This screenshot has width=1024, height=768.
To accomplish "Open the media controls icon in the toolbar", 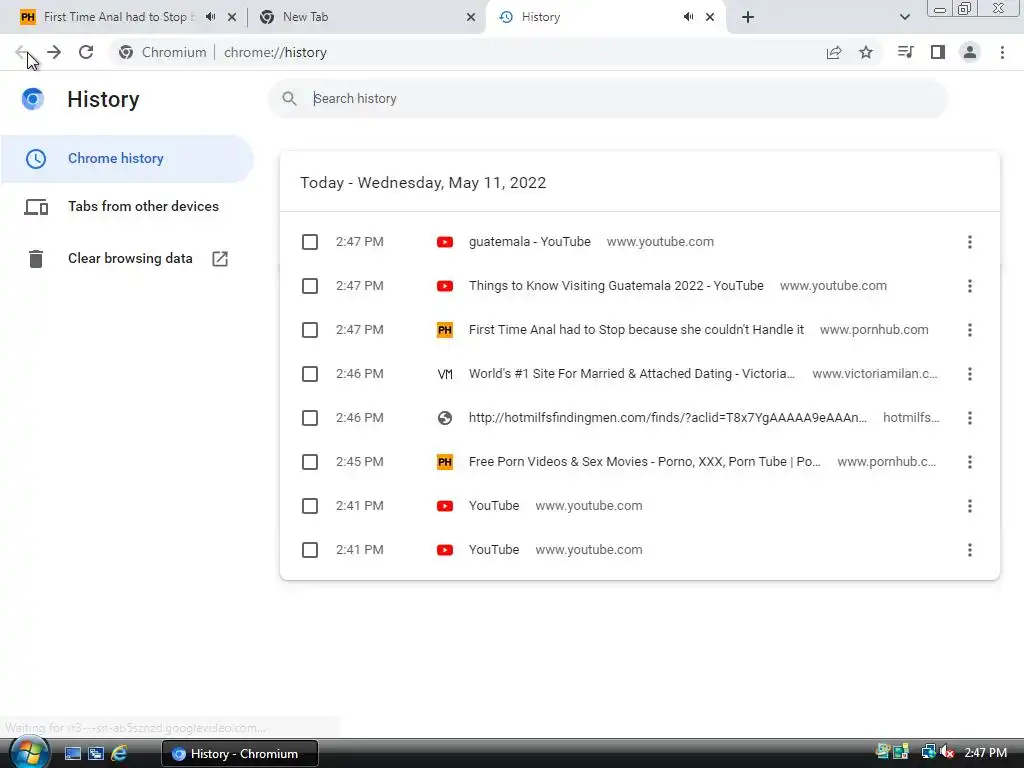I will [906, 52].
